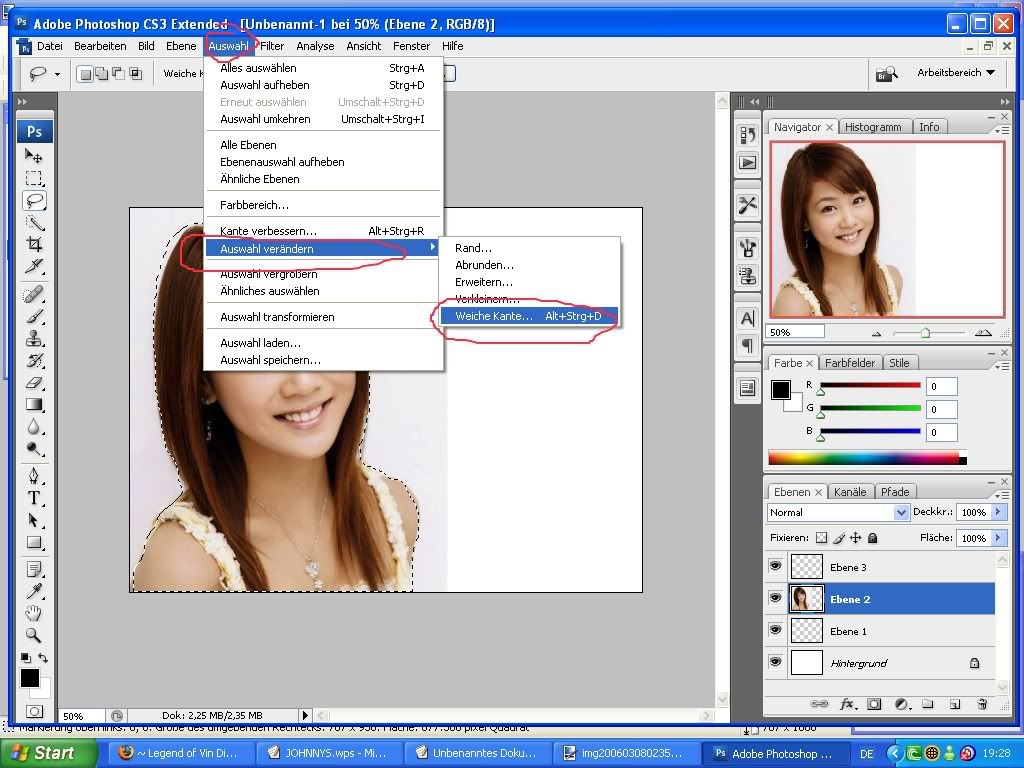Open the Arbeitsbereich workspace dropdown
This screenshot has width=1024, height=768.
pyautogui.click(x=956, y=72)
